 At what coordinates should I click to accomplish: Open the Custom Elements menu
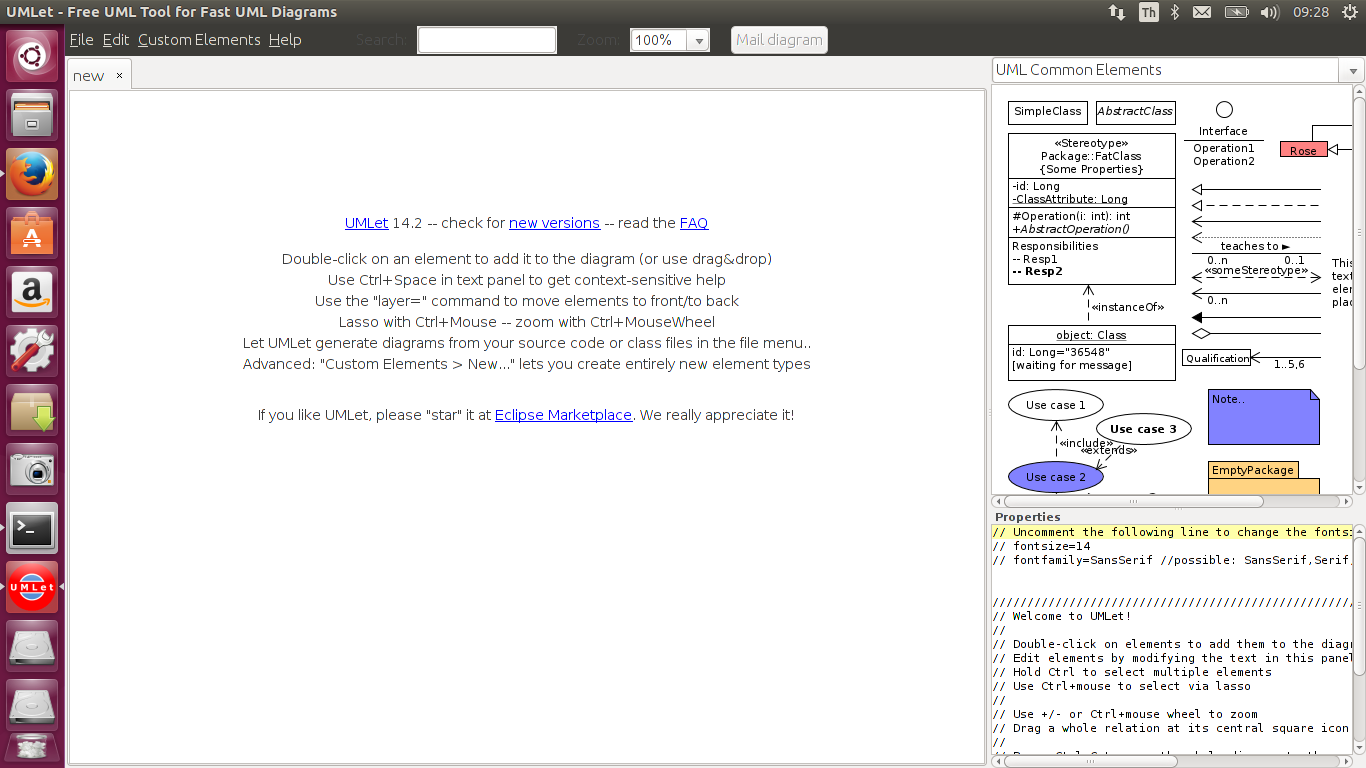[x=199, y=40]
